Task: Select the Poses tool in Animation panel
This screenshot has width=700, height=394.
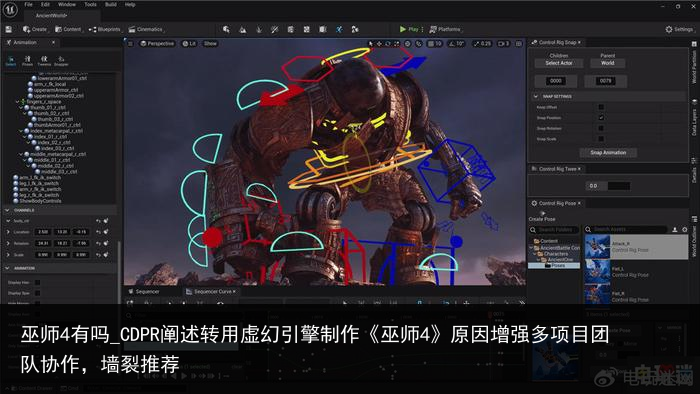Action: (28, 60)
